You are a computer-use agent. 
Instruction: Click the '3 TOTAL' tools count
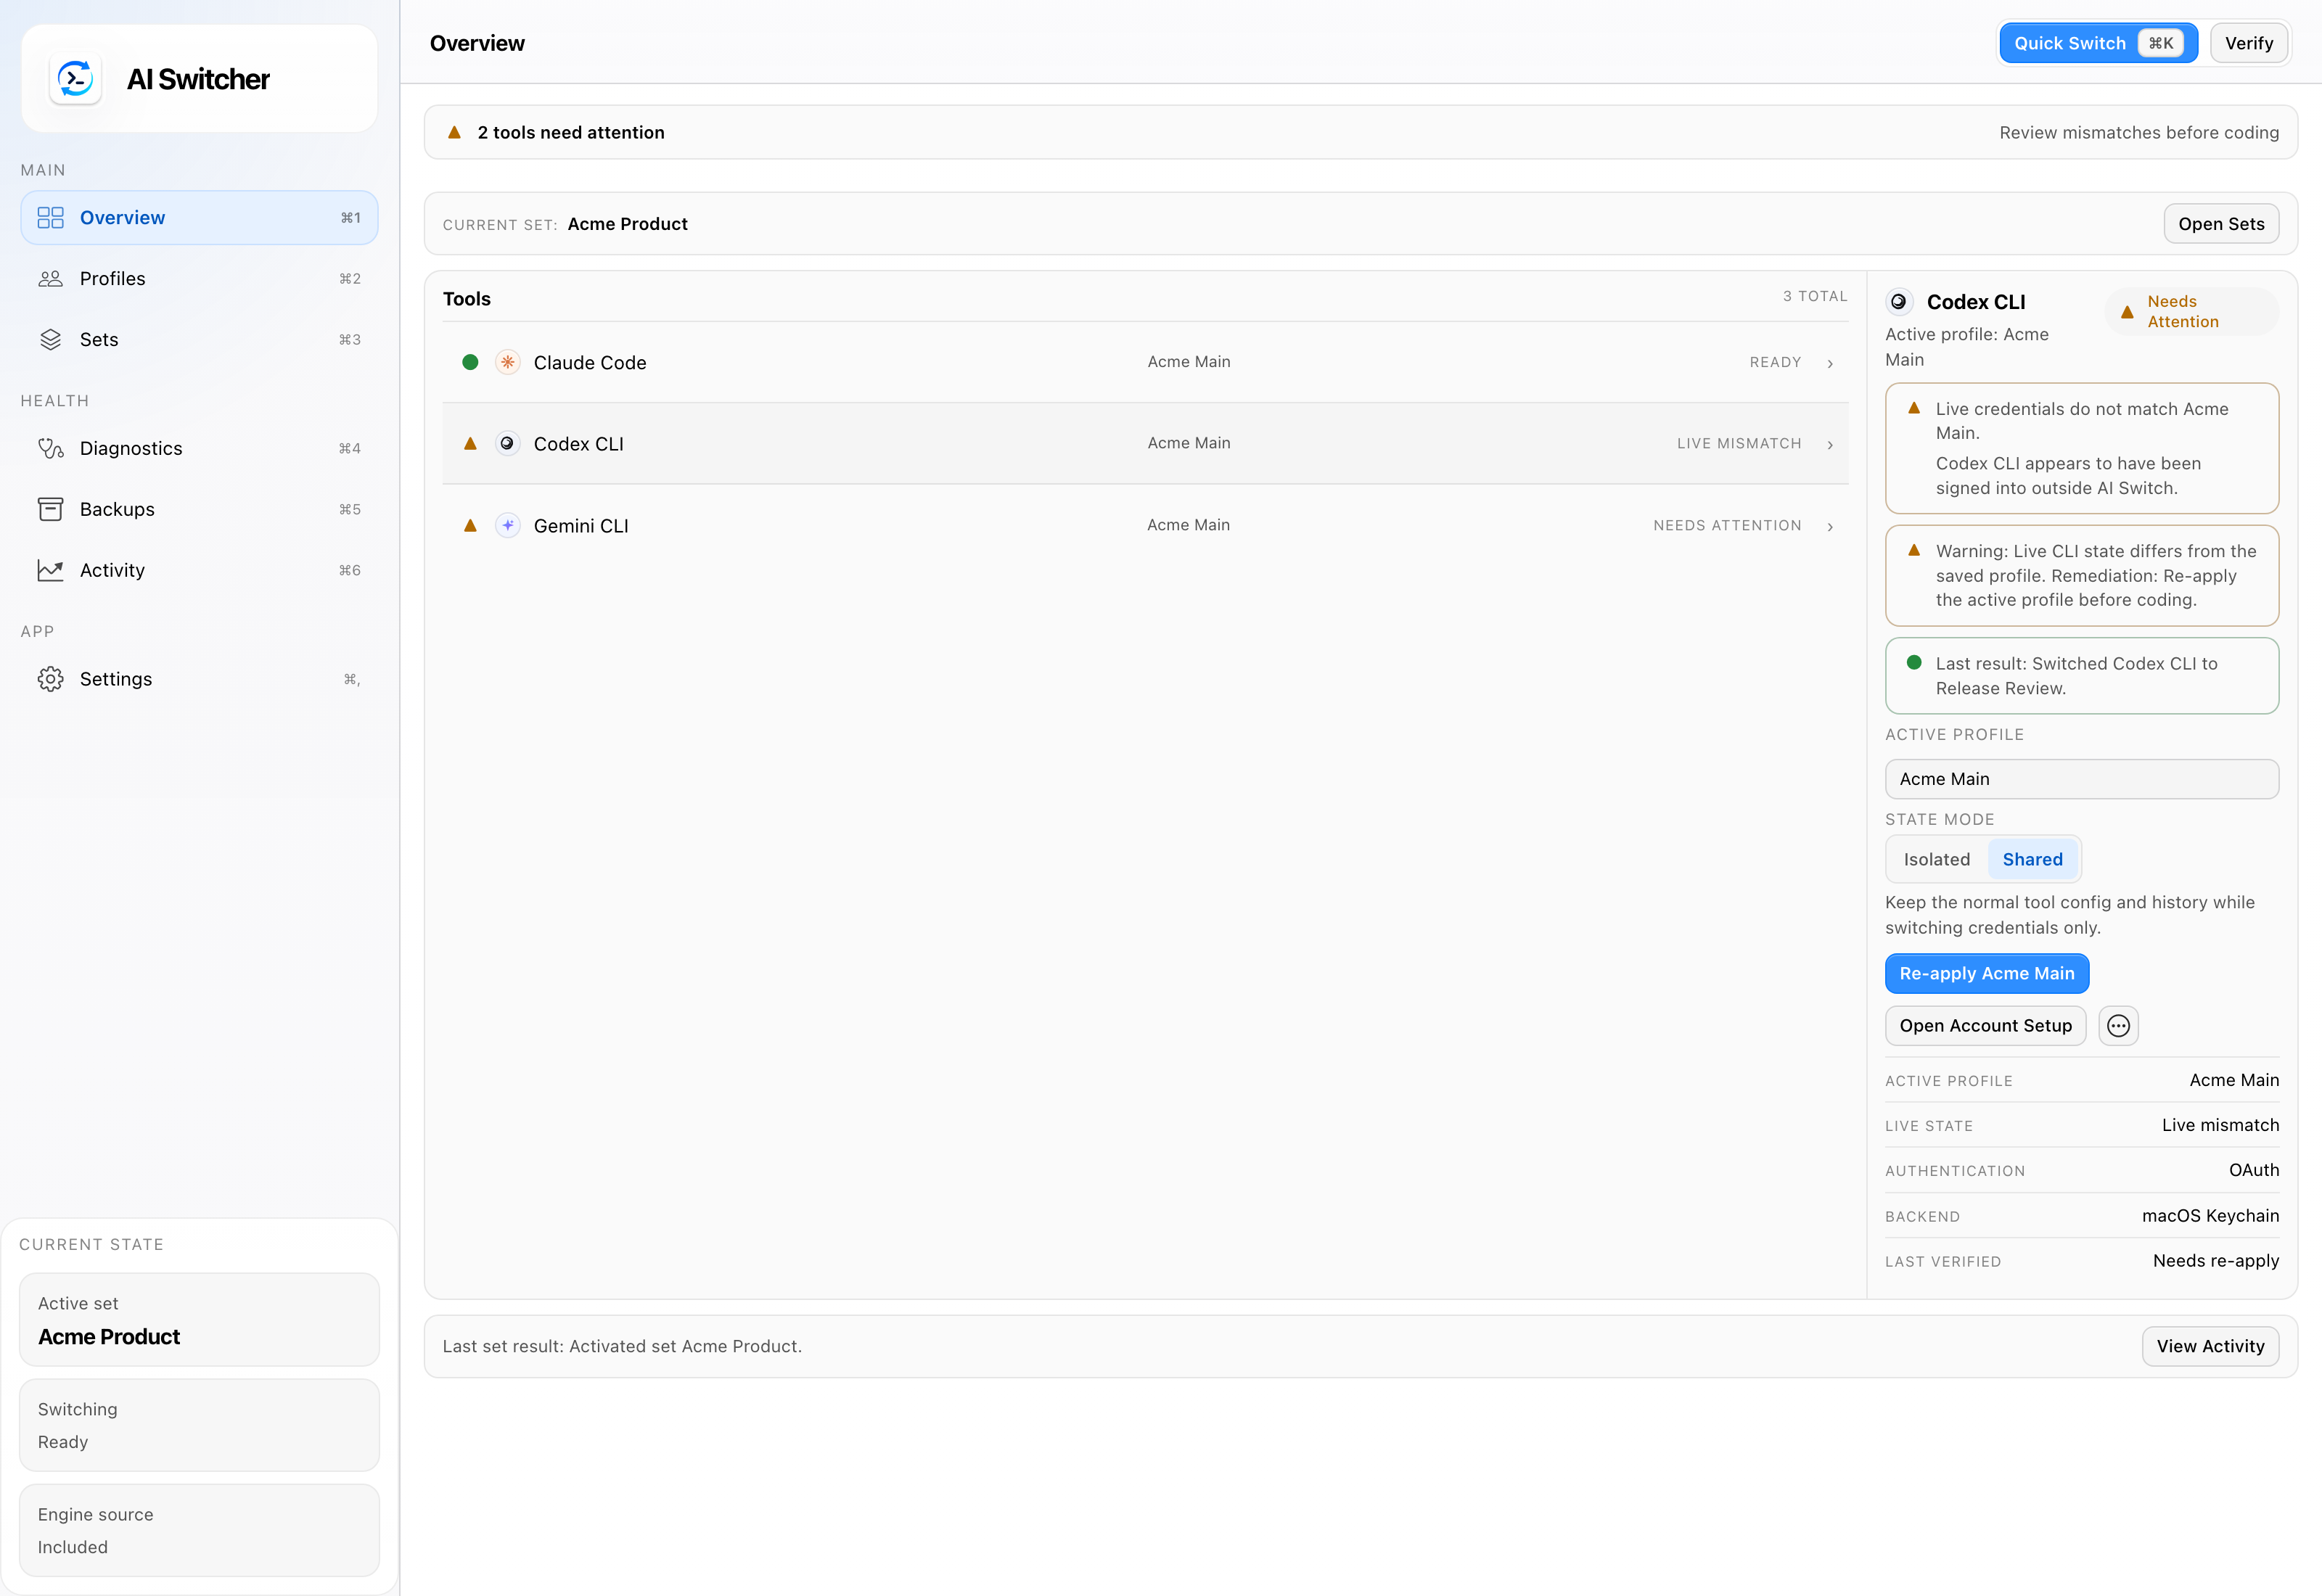1815,297
